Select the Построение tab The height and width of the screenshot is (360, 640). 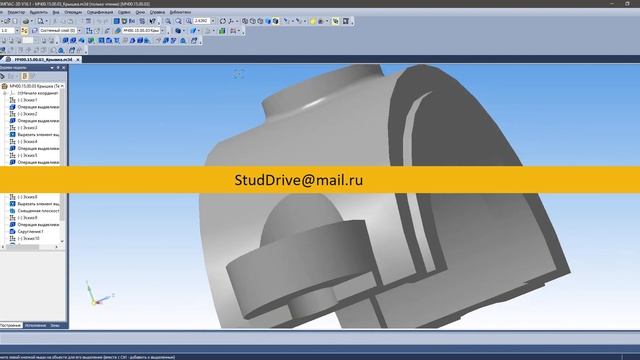(11, 325)
